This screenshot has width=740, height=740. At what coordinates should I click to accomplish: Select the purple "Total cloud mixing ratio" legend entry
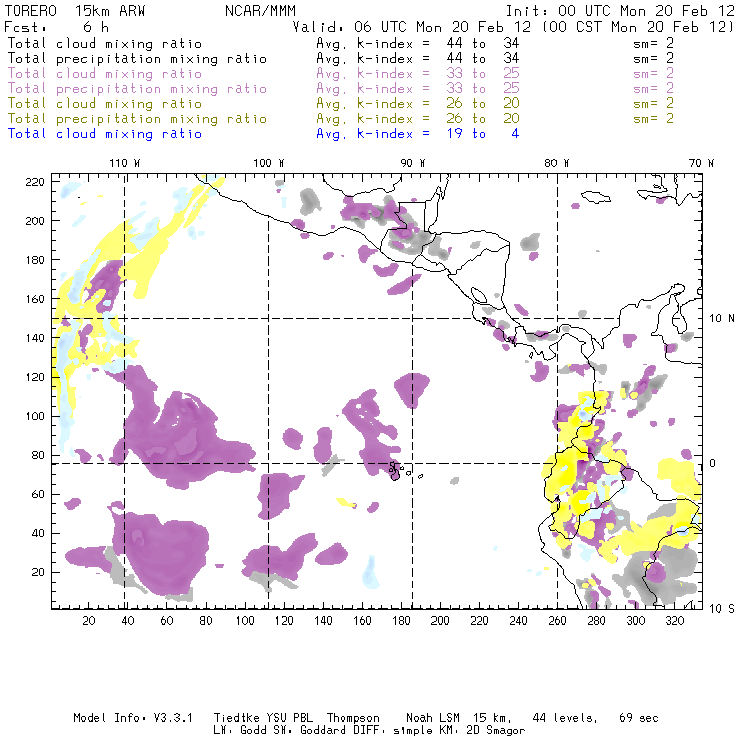105,74
